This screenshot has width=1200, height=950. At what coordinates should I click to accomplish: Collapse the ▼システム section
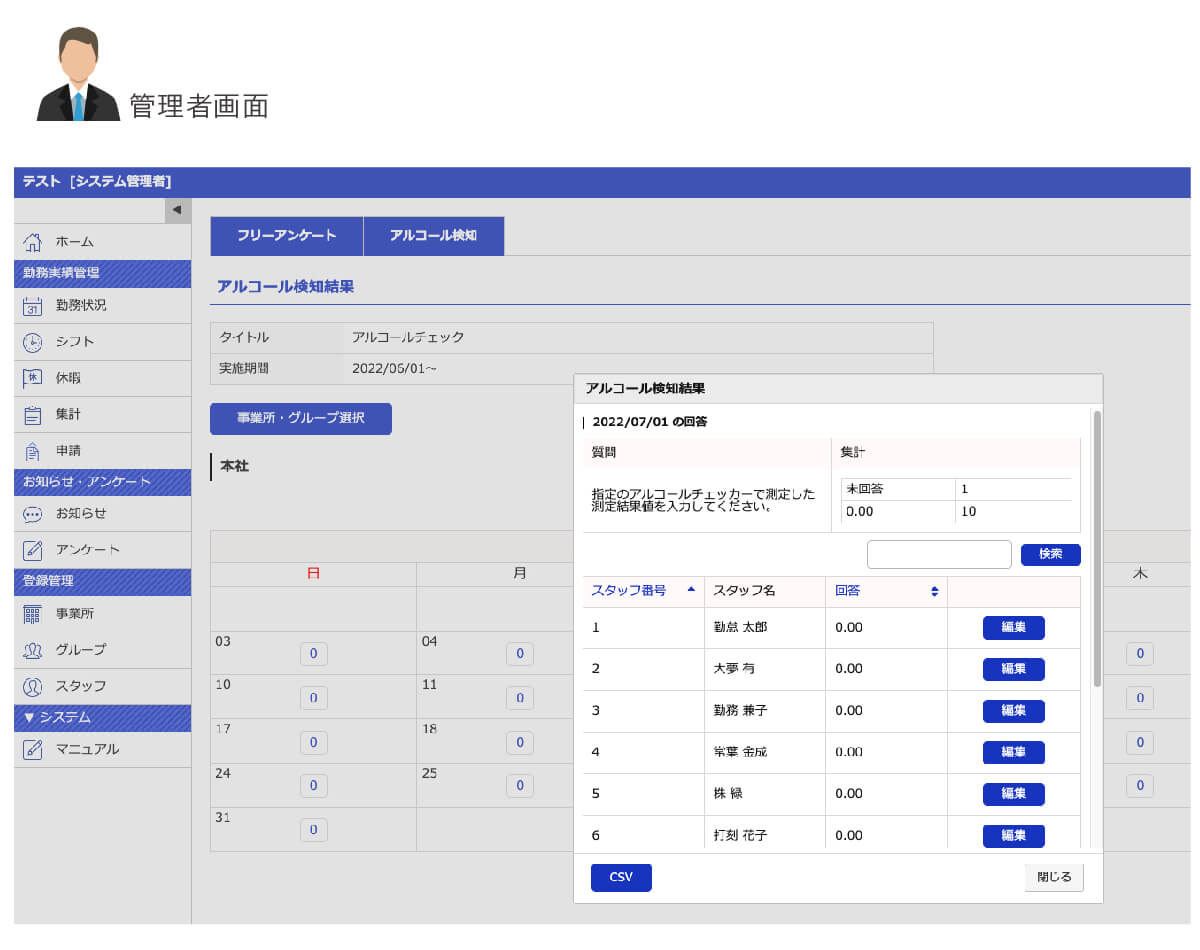click(102, 717)
